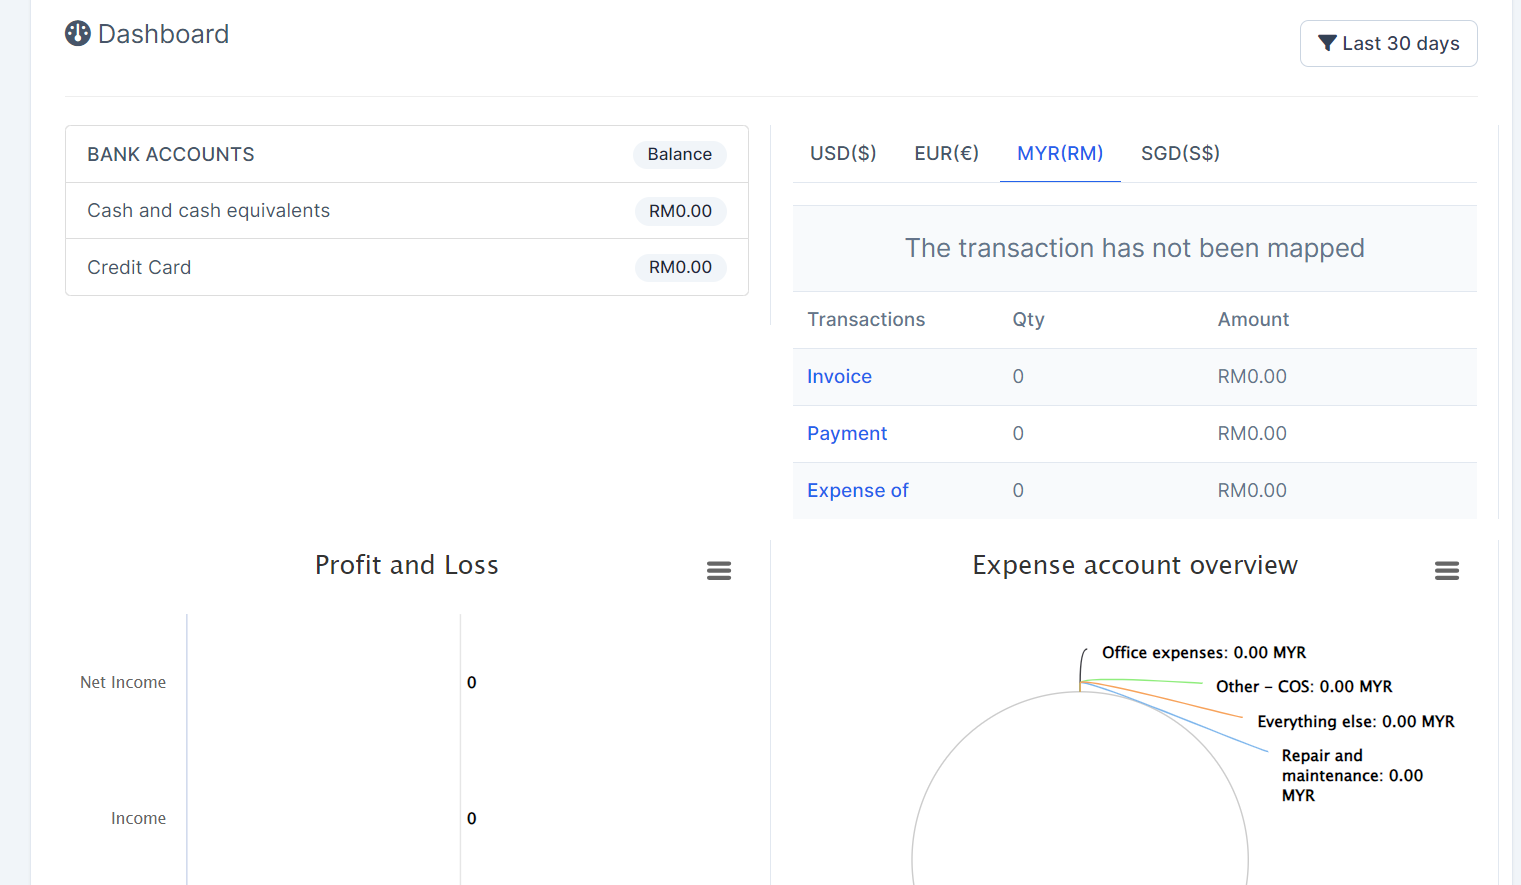
Task: Open the Invoice transactions link
Action: tap(839, 377)
